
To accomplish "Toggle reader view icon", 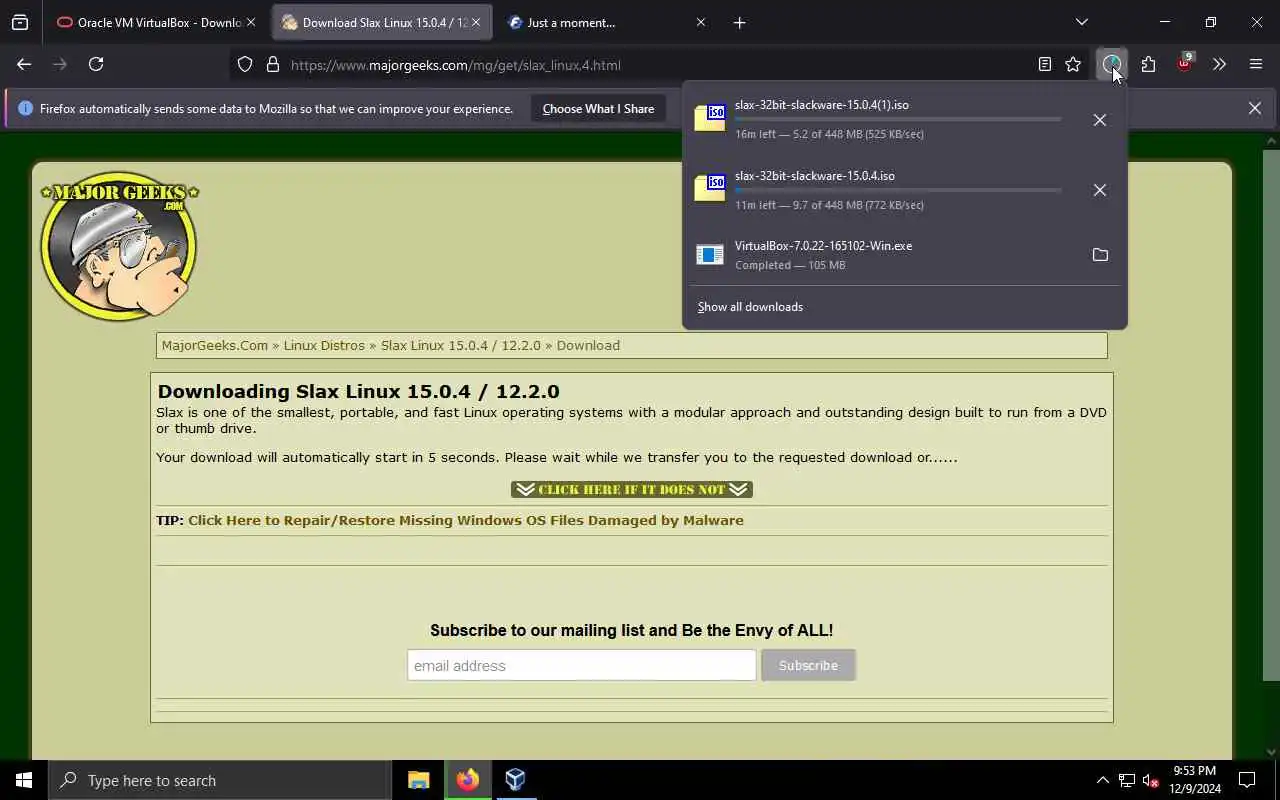I will pyautogui.click(x=1044, y=64).
